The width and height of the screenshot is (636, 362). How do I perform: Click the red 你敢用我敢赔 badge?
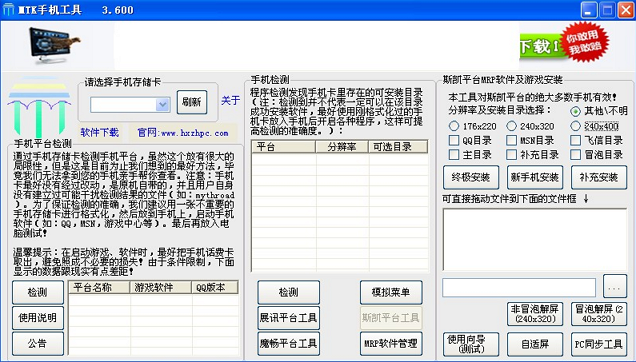pos(585,42)
